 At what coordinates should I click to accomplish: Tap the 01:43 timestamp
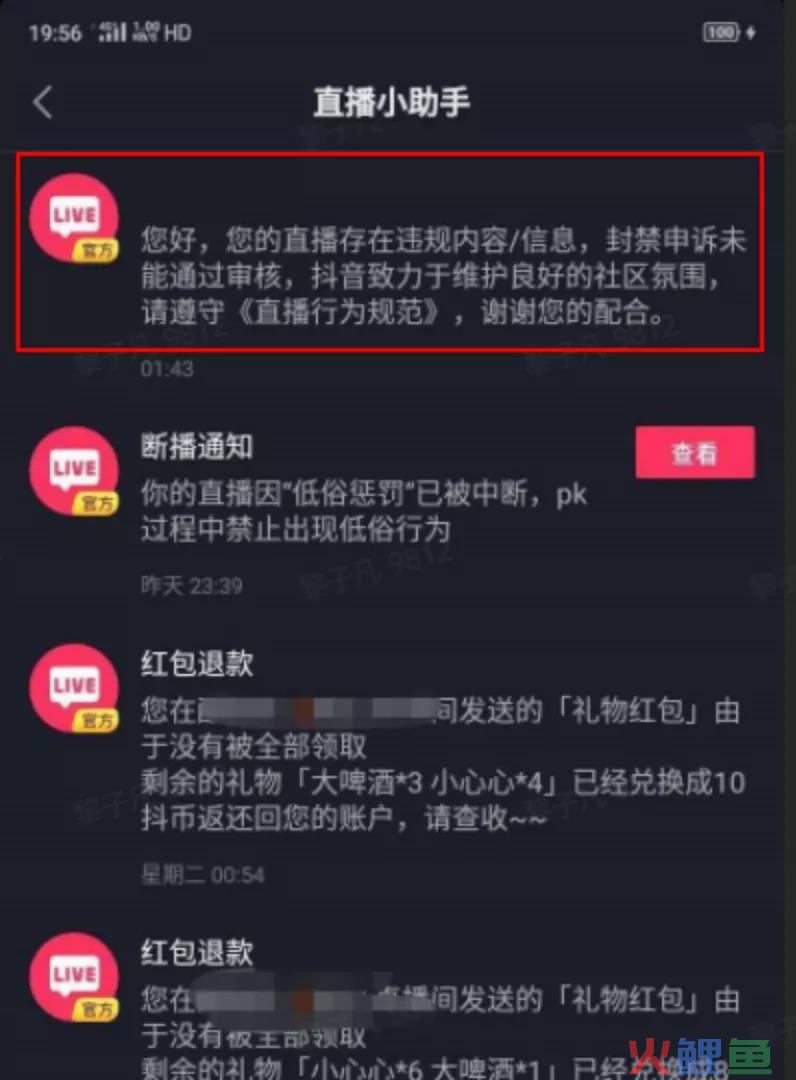click(167, 369)
